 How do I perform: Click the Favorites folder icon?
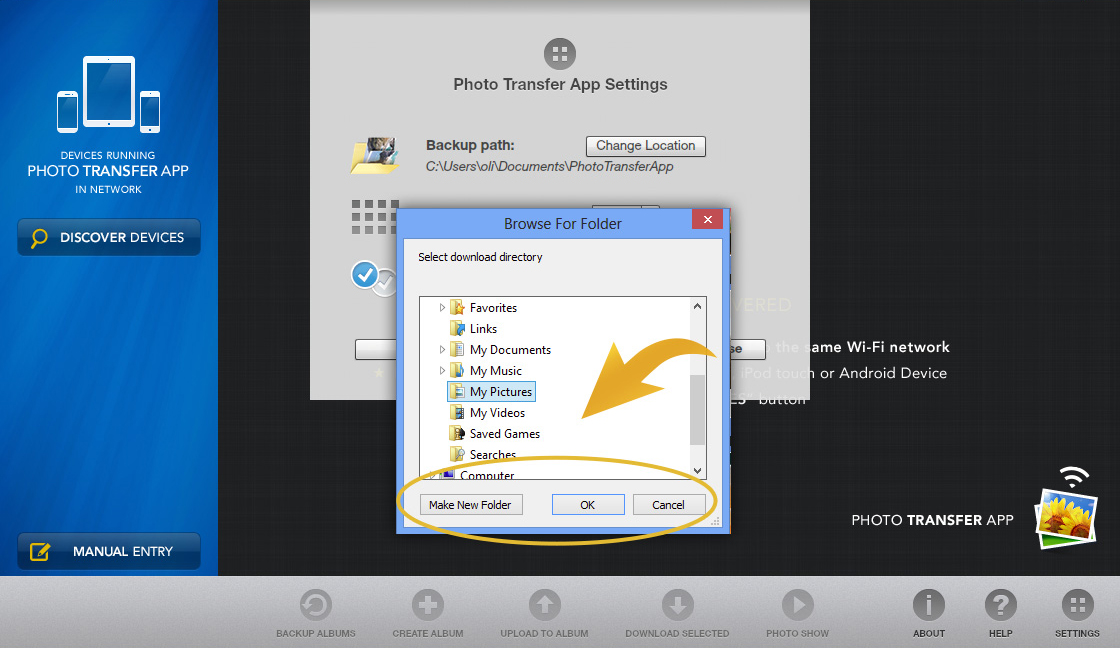pyautogui.click(x=457, y=308)
